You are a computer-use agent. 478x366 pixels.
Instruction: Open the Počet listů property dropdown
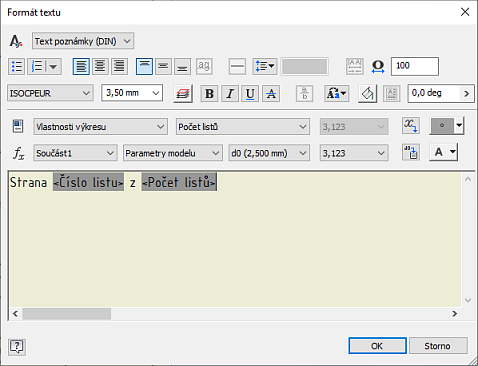click(243, 127)
